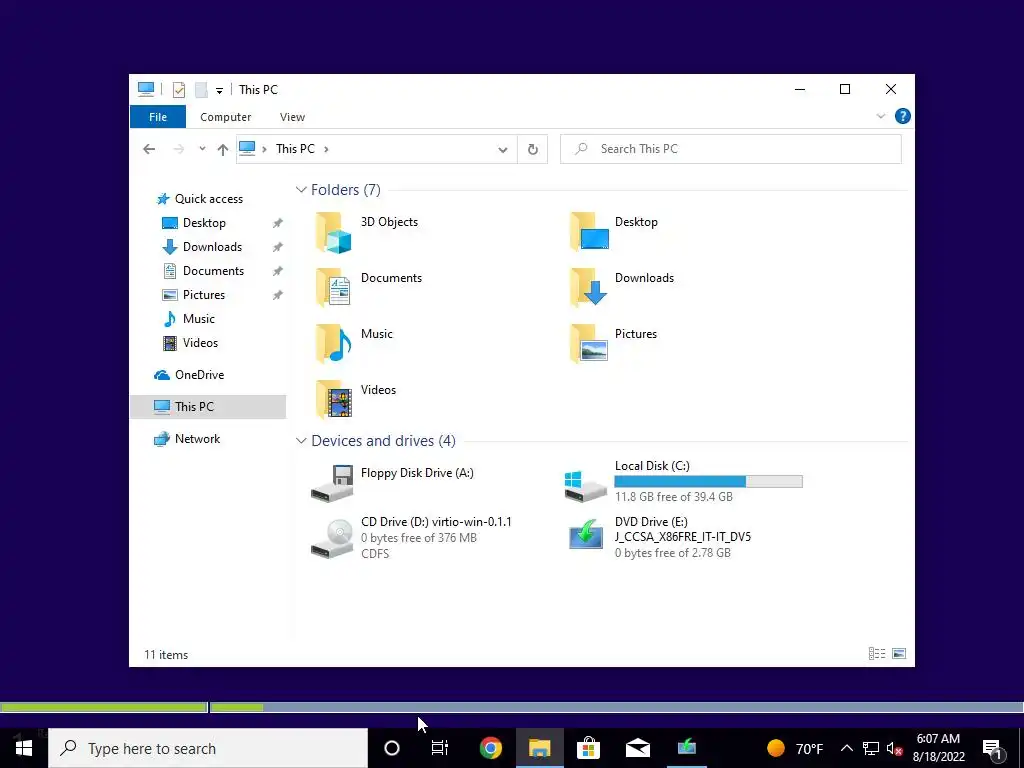Viewport: 1024px width, 768px height.
Task: Click the breadcrumb arrow before This PC
Action: tap(264, 149)
